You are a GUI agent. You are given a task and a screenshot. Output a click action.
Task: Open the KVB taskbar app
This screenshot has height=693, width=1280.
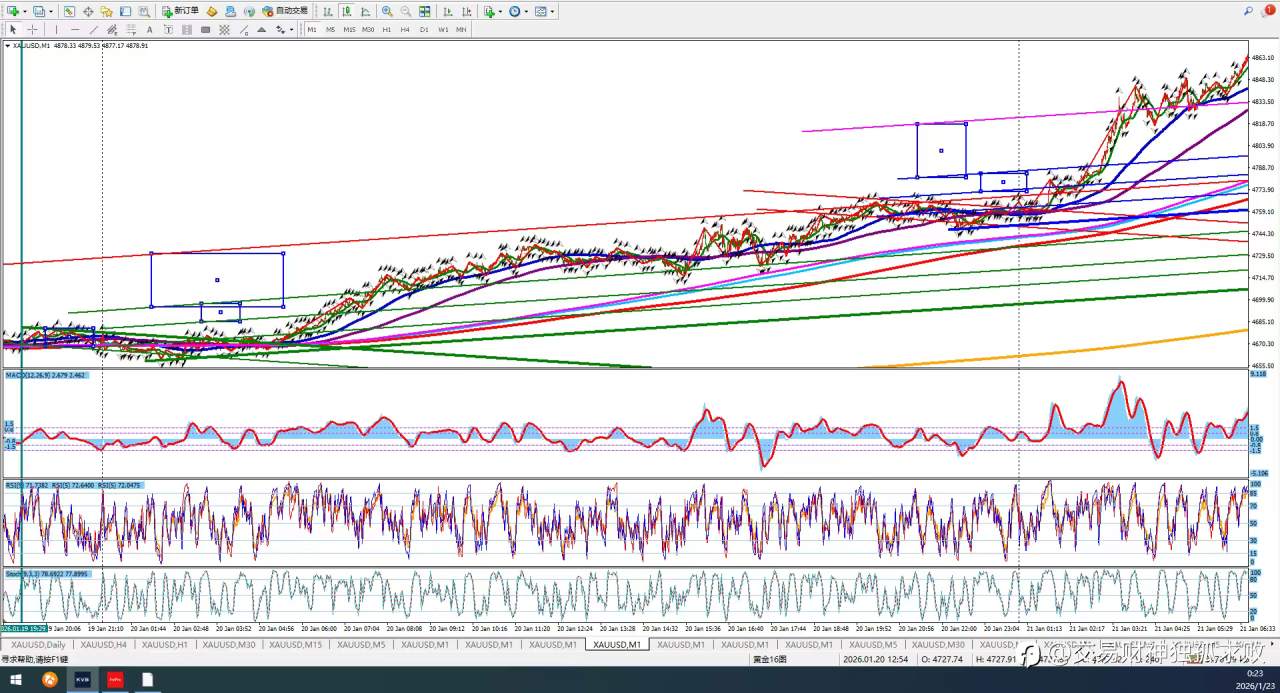[x=82, y=680]
